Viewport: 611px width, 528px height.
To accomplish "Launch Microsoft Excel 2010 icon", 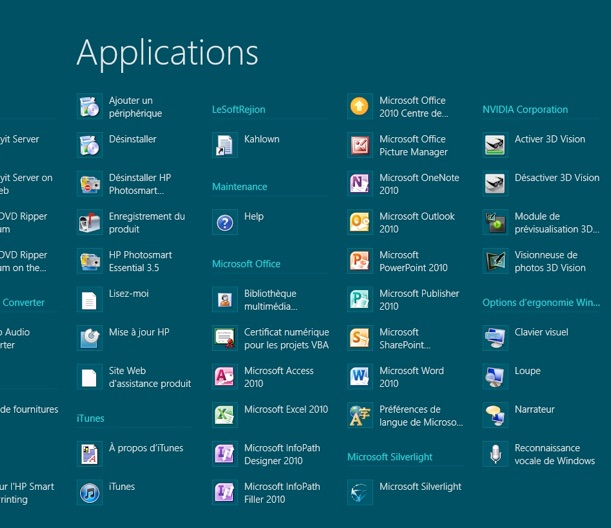I will click(225, 415).
